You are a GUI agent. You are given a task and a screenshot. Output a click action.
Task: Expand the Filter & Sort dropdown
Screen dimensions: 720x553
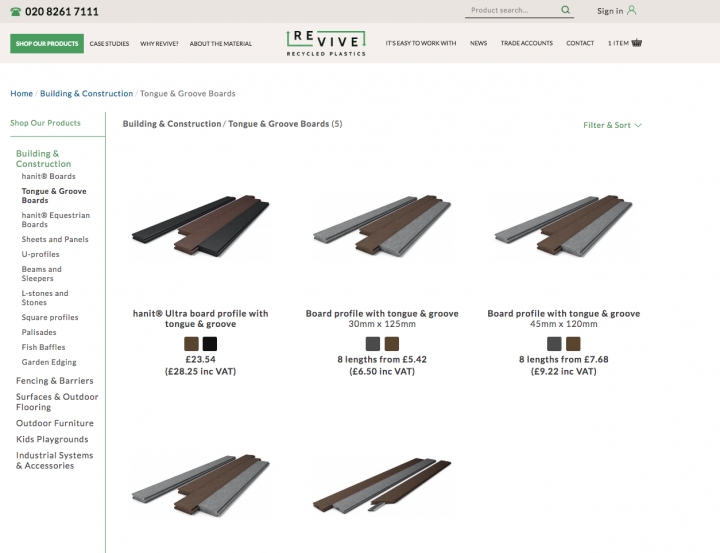(612, 125)
